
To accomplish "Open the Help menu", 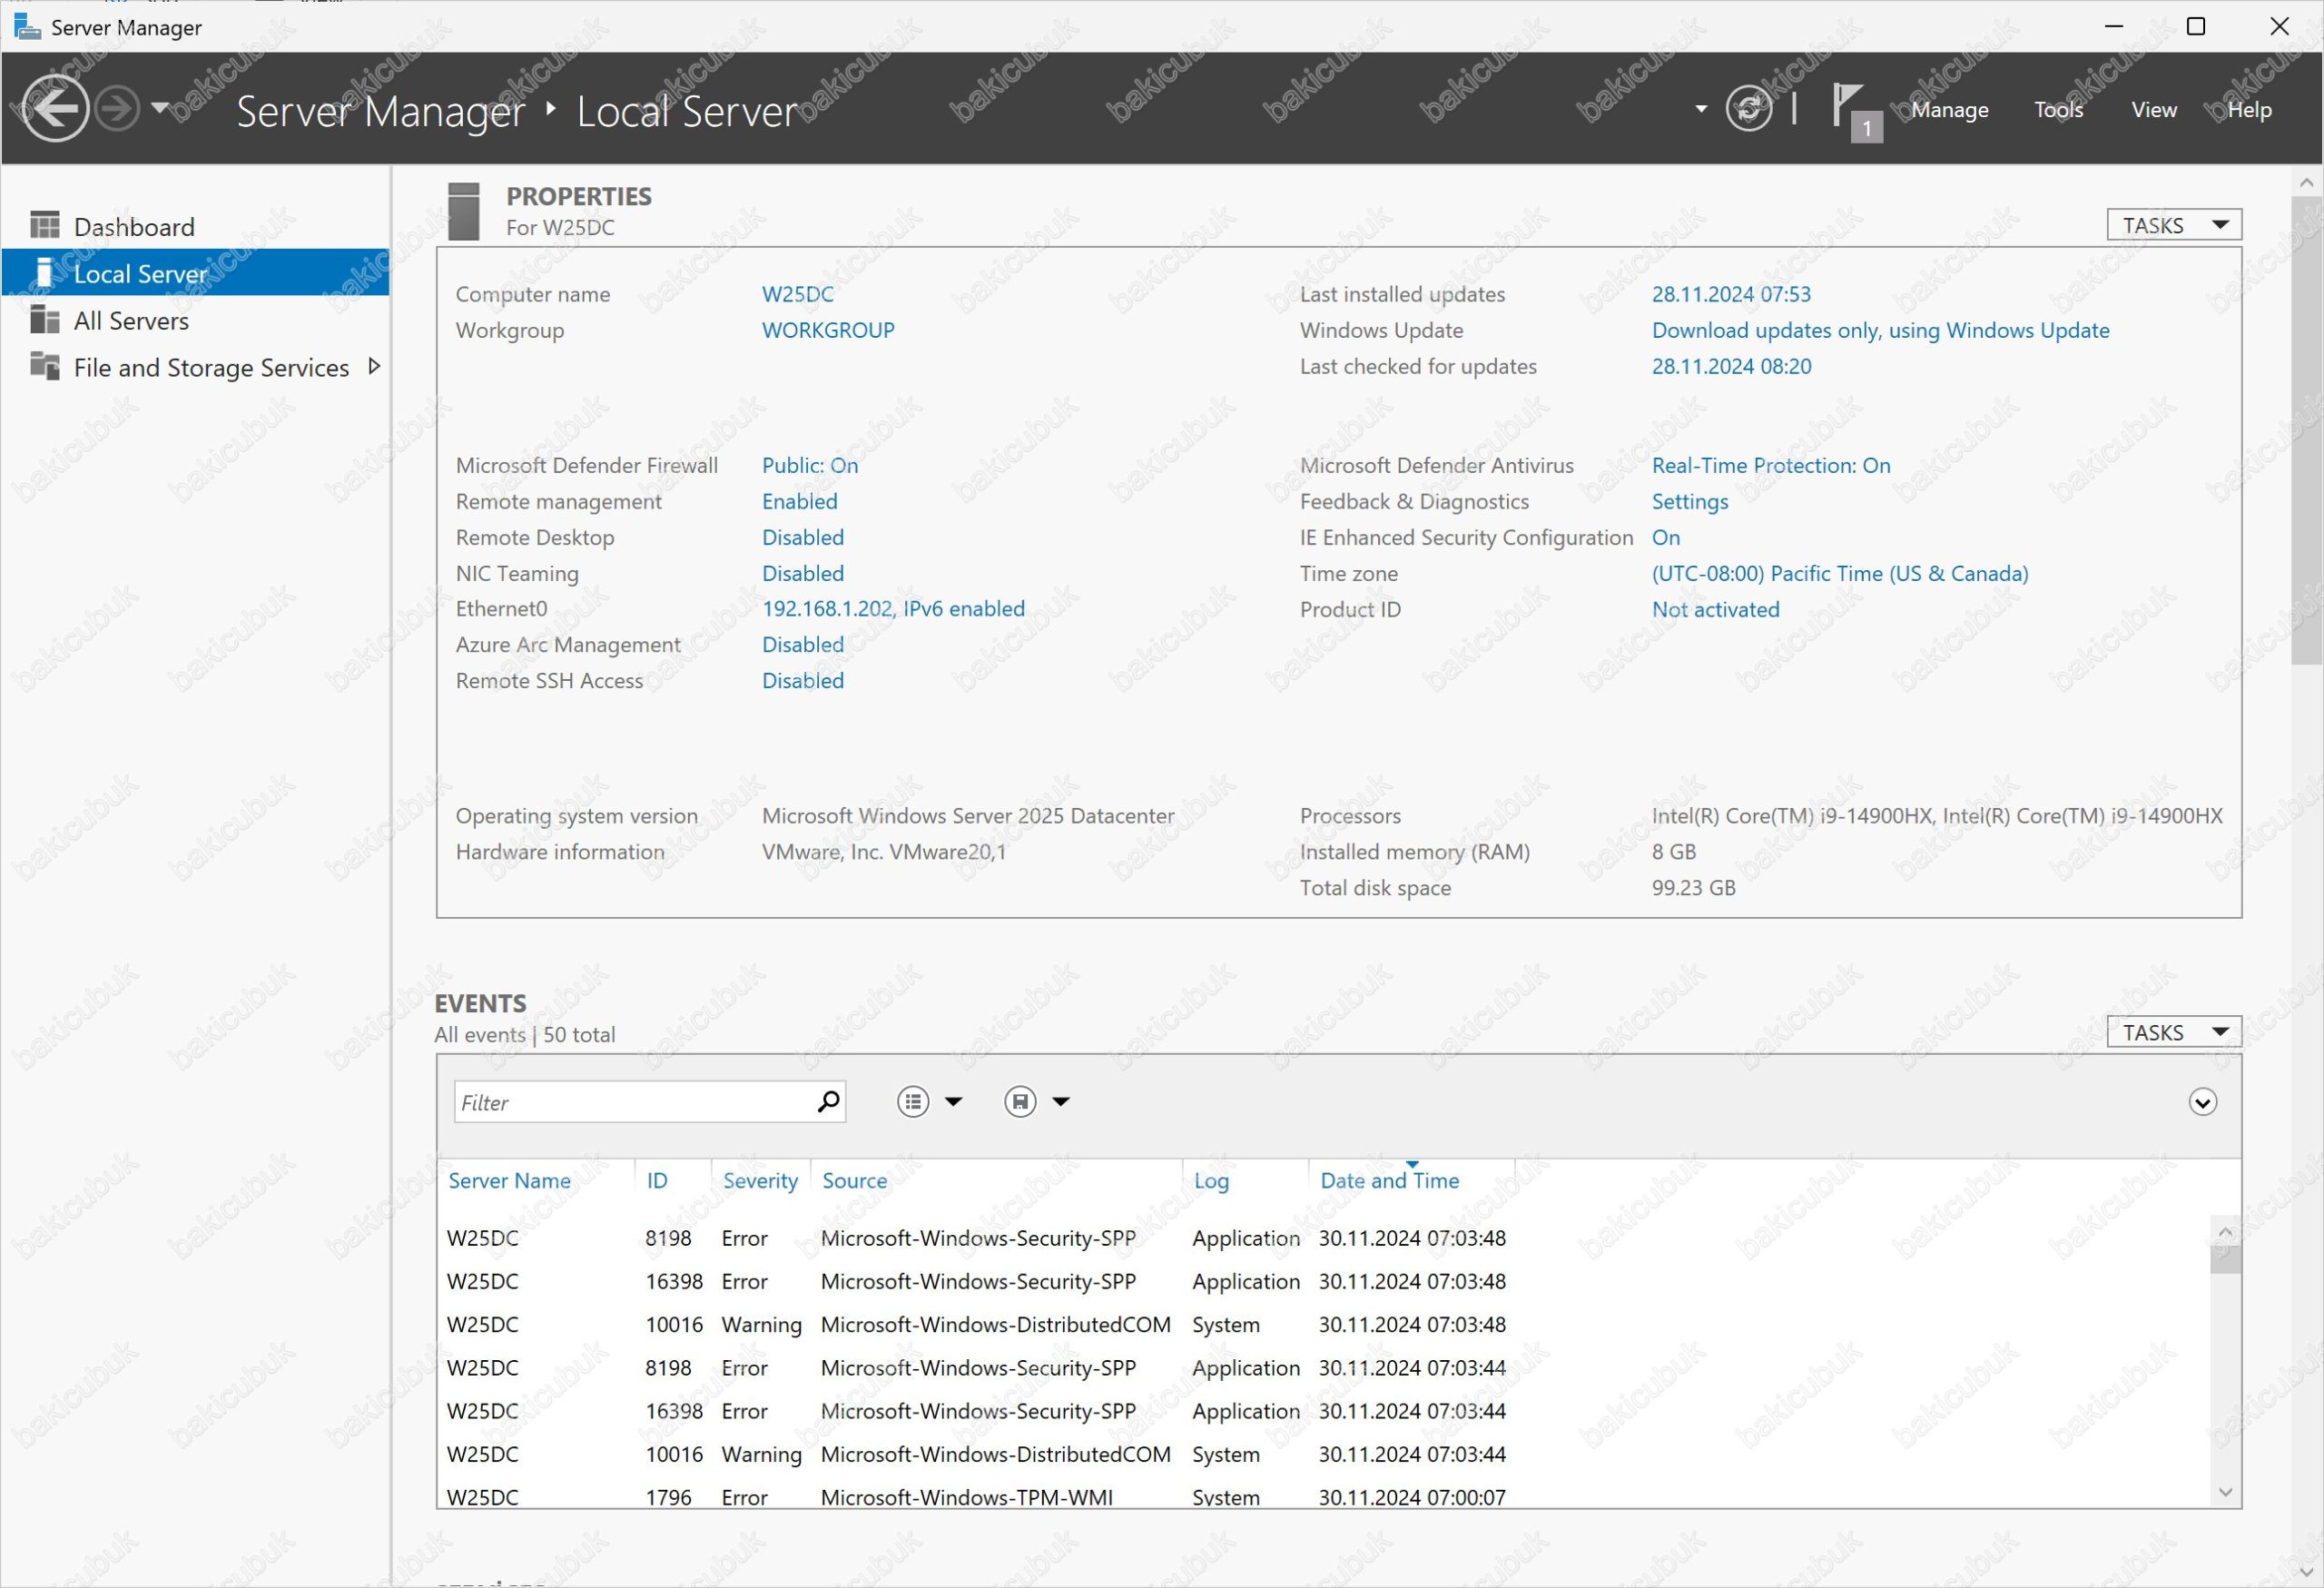I will 2249,110.
